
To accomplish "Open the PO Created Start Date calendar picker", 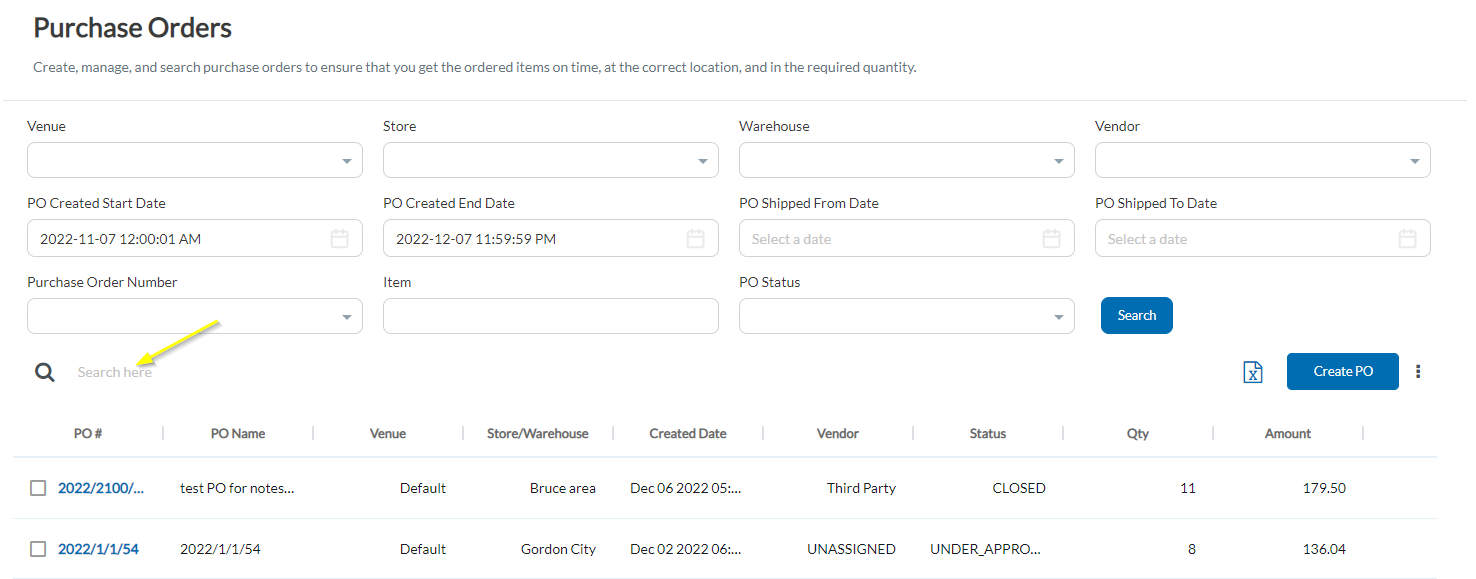I will coord(339,238).
